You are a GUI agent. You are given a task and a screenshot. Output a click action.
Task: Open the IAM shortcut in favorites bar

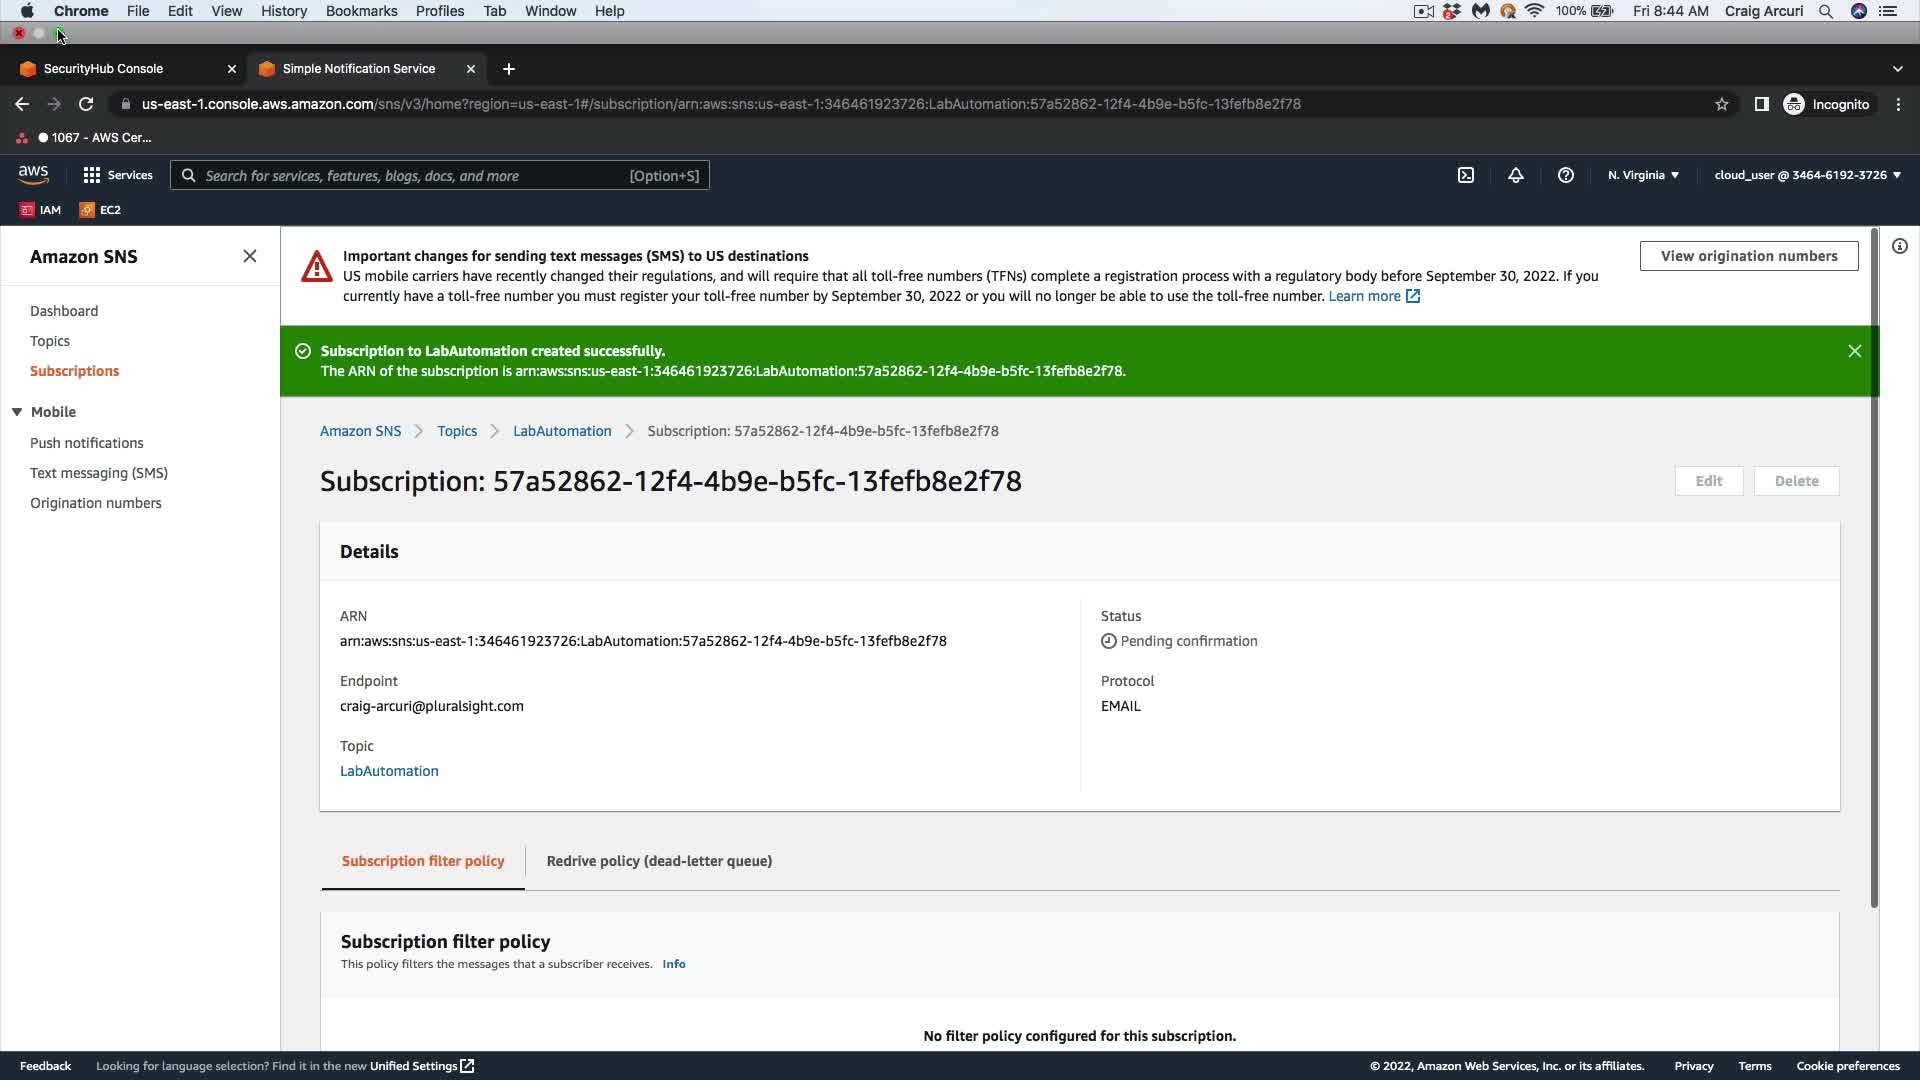(x=41, y=210)
